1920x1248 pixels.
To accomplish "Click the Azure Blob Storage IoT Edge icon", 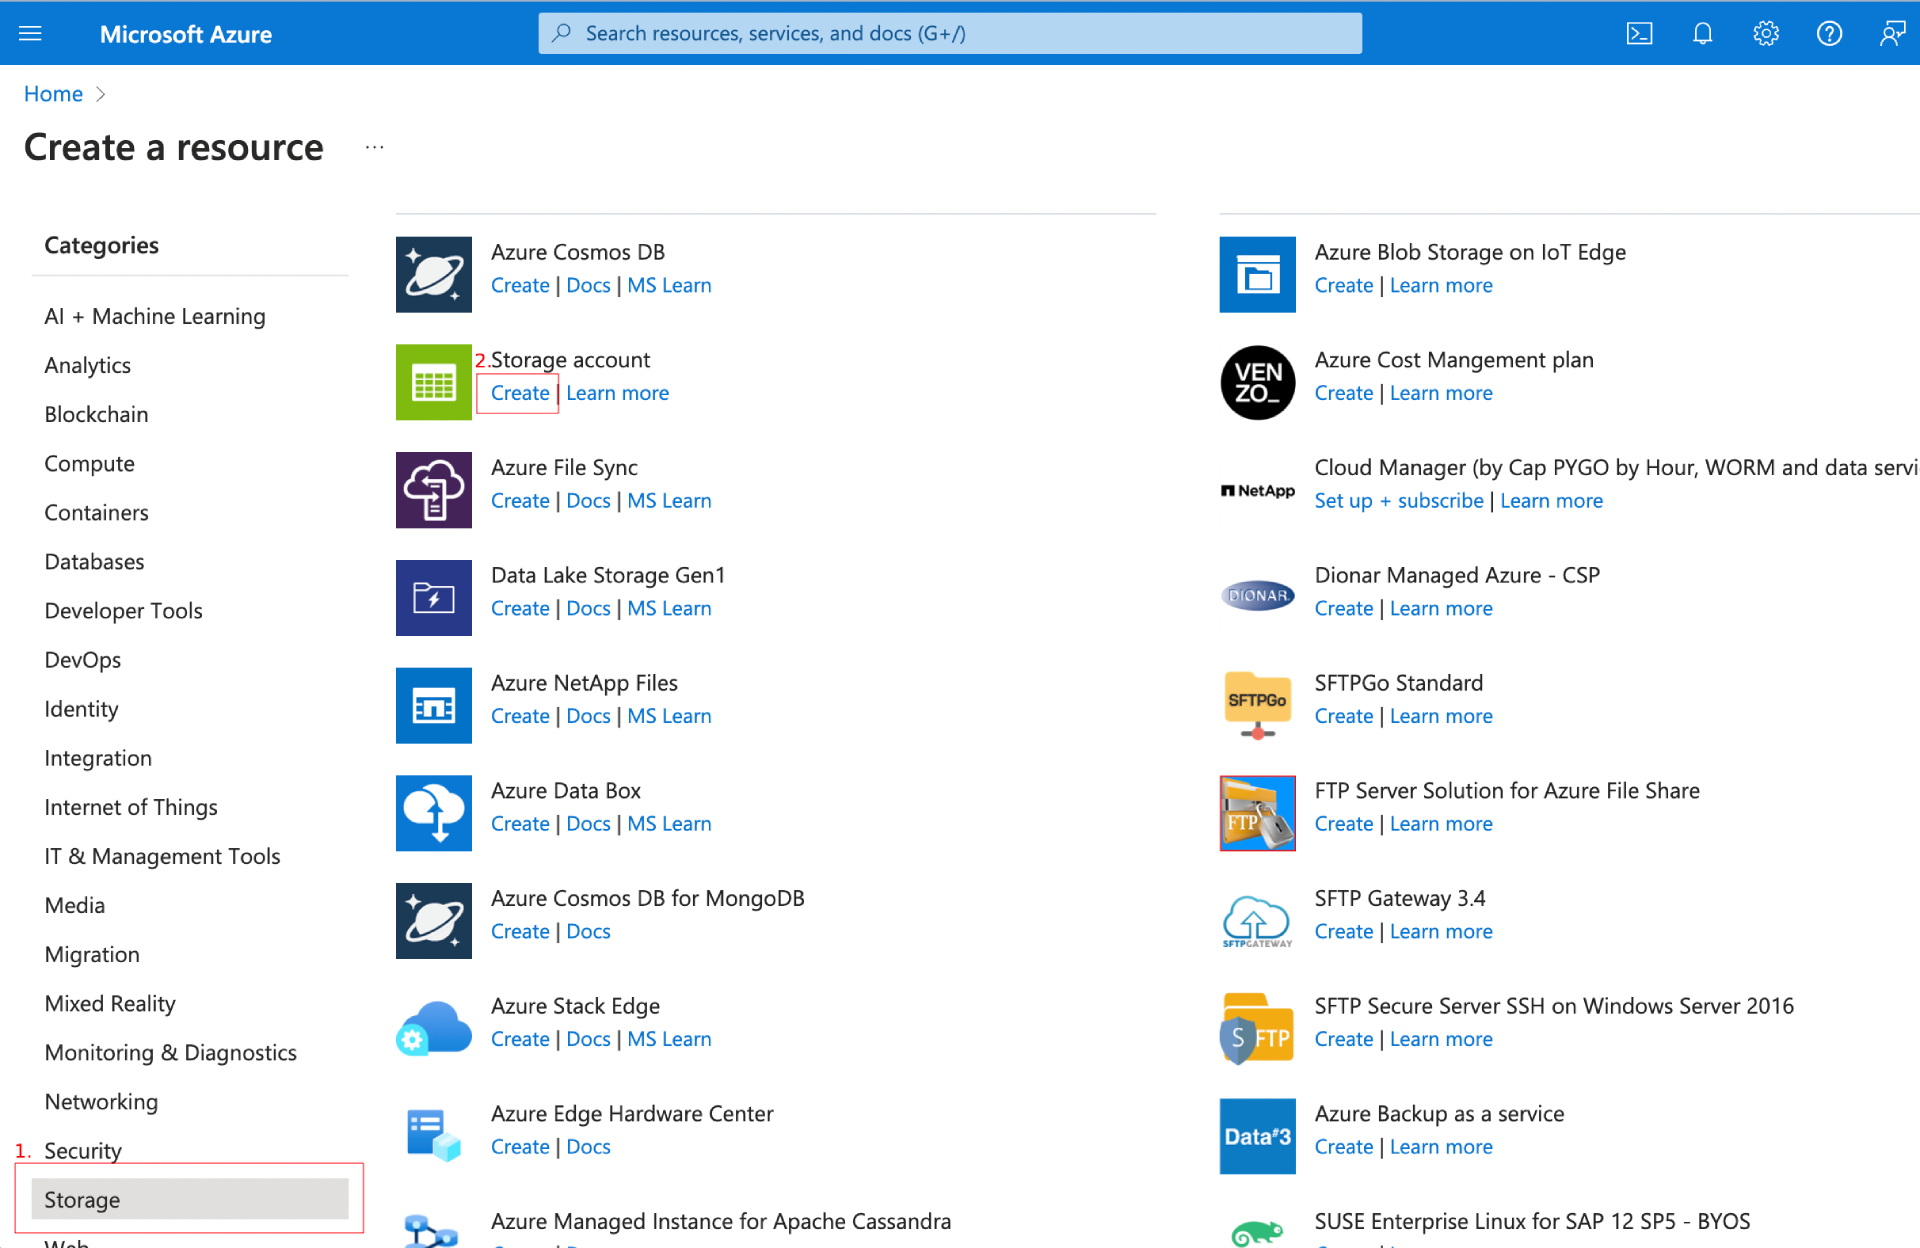I will click(1257, 275).
